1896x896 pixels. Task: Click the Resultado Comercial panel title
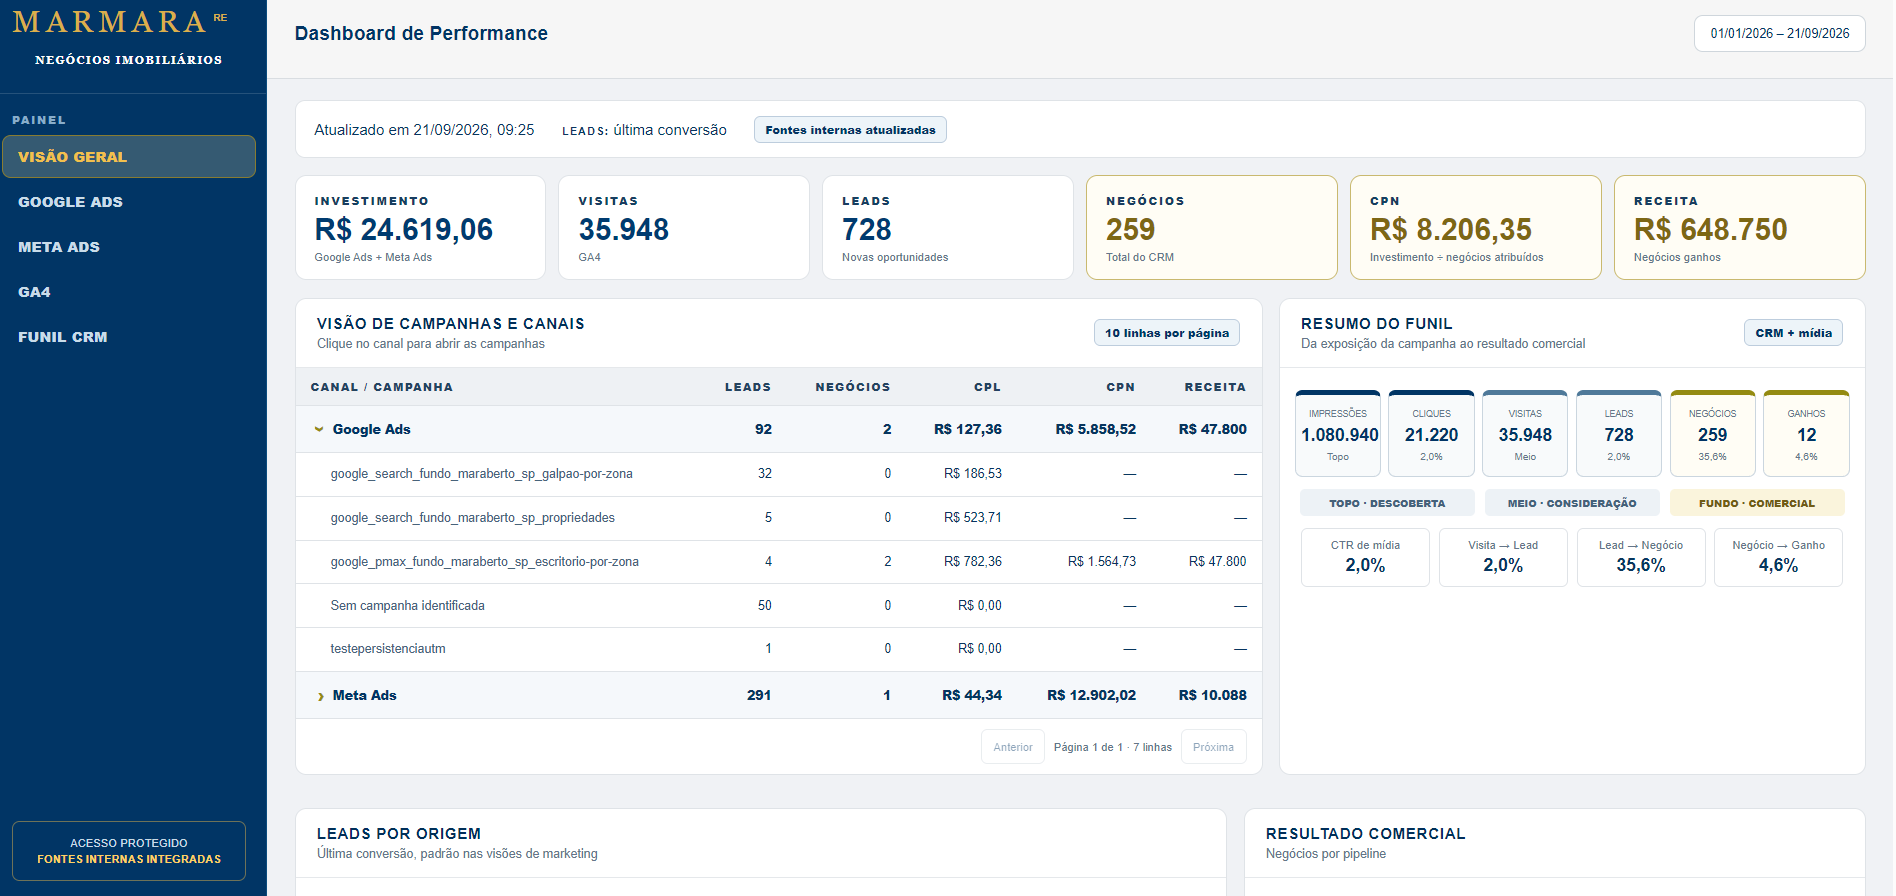1365,834
